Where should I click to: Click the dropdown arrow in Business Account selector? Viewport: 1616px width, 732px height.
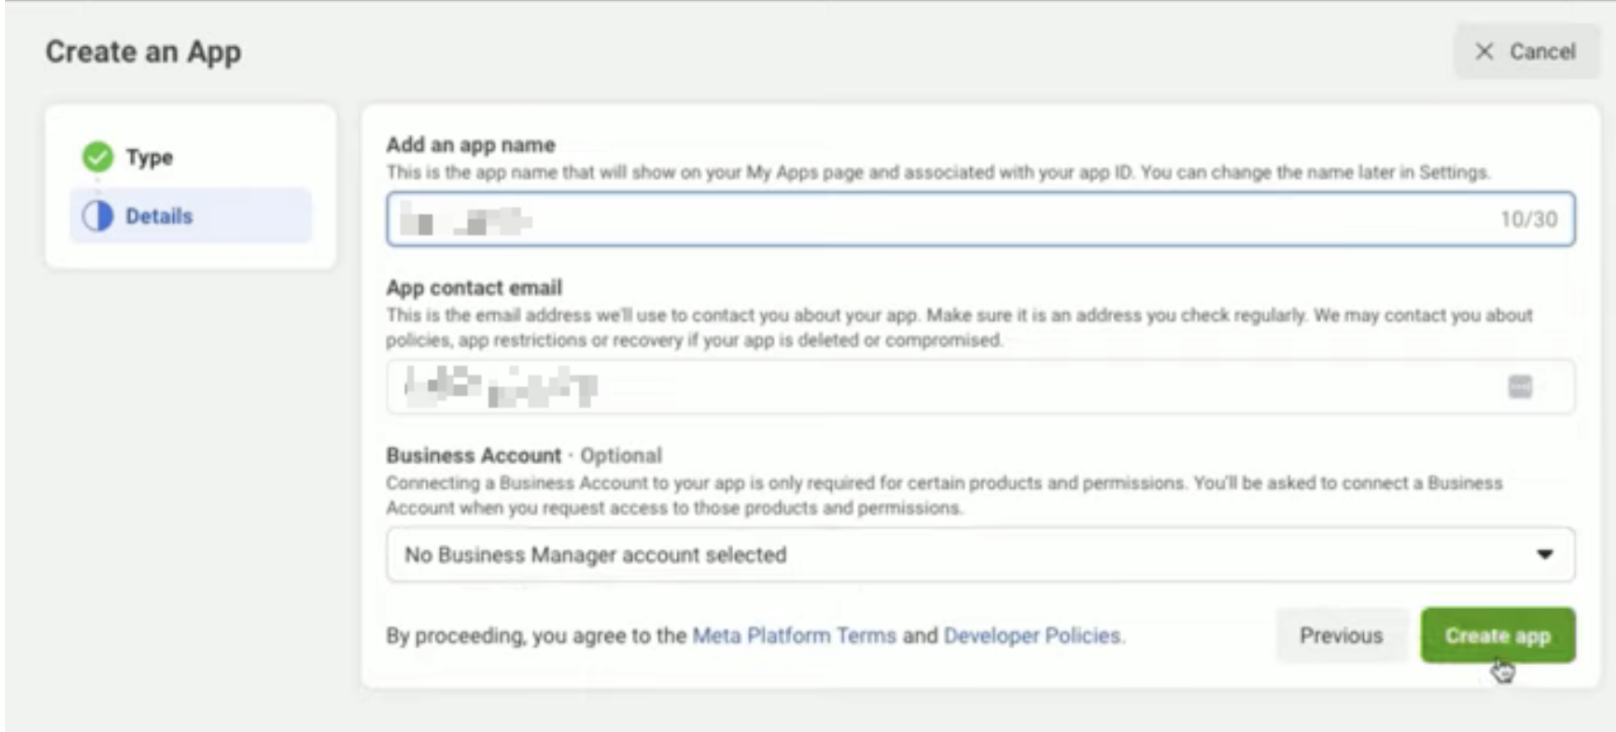pyautogui.click(x=1545, y=555)
